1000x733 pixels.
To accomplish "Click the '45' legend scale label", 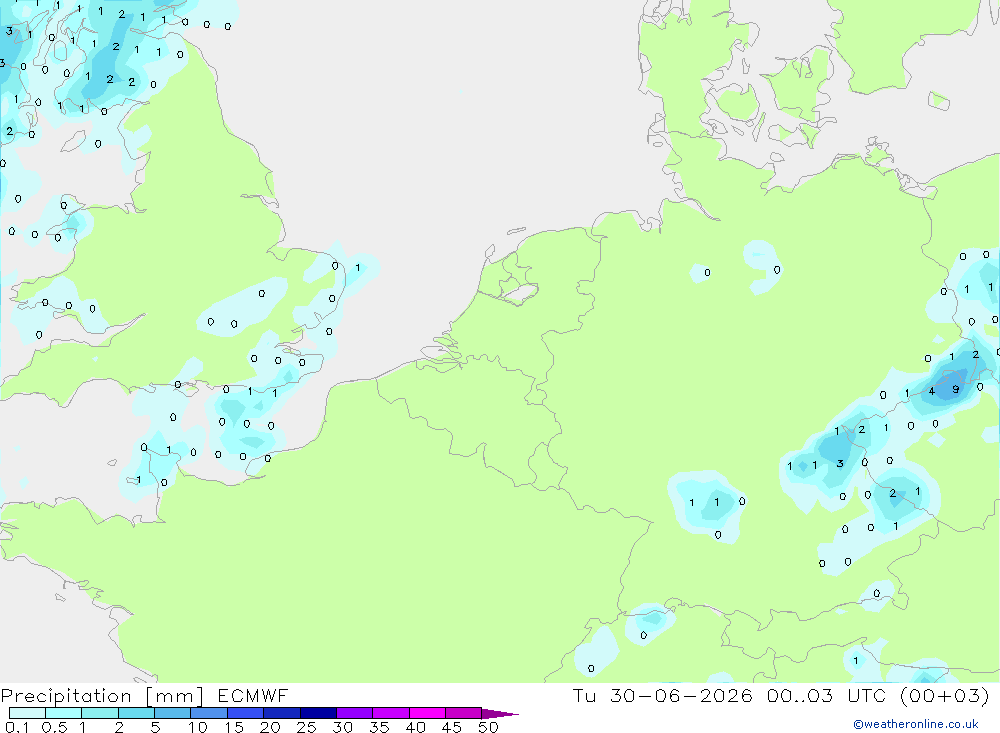I will coord(452,727).
